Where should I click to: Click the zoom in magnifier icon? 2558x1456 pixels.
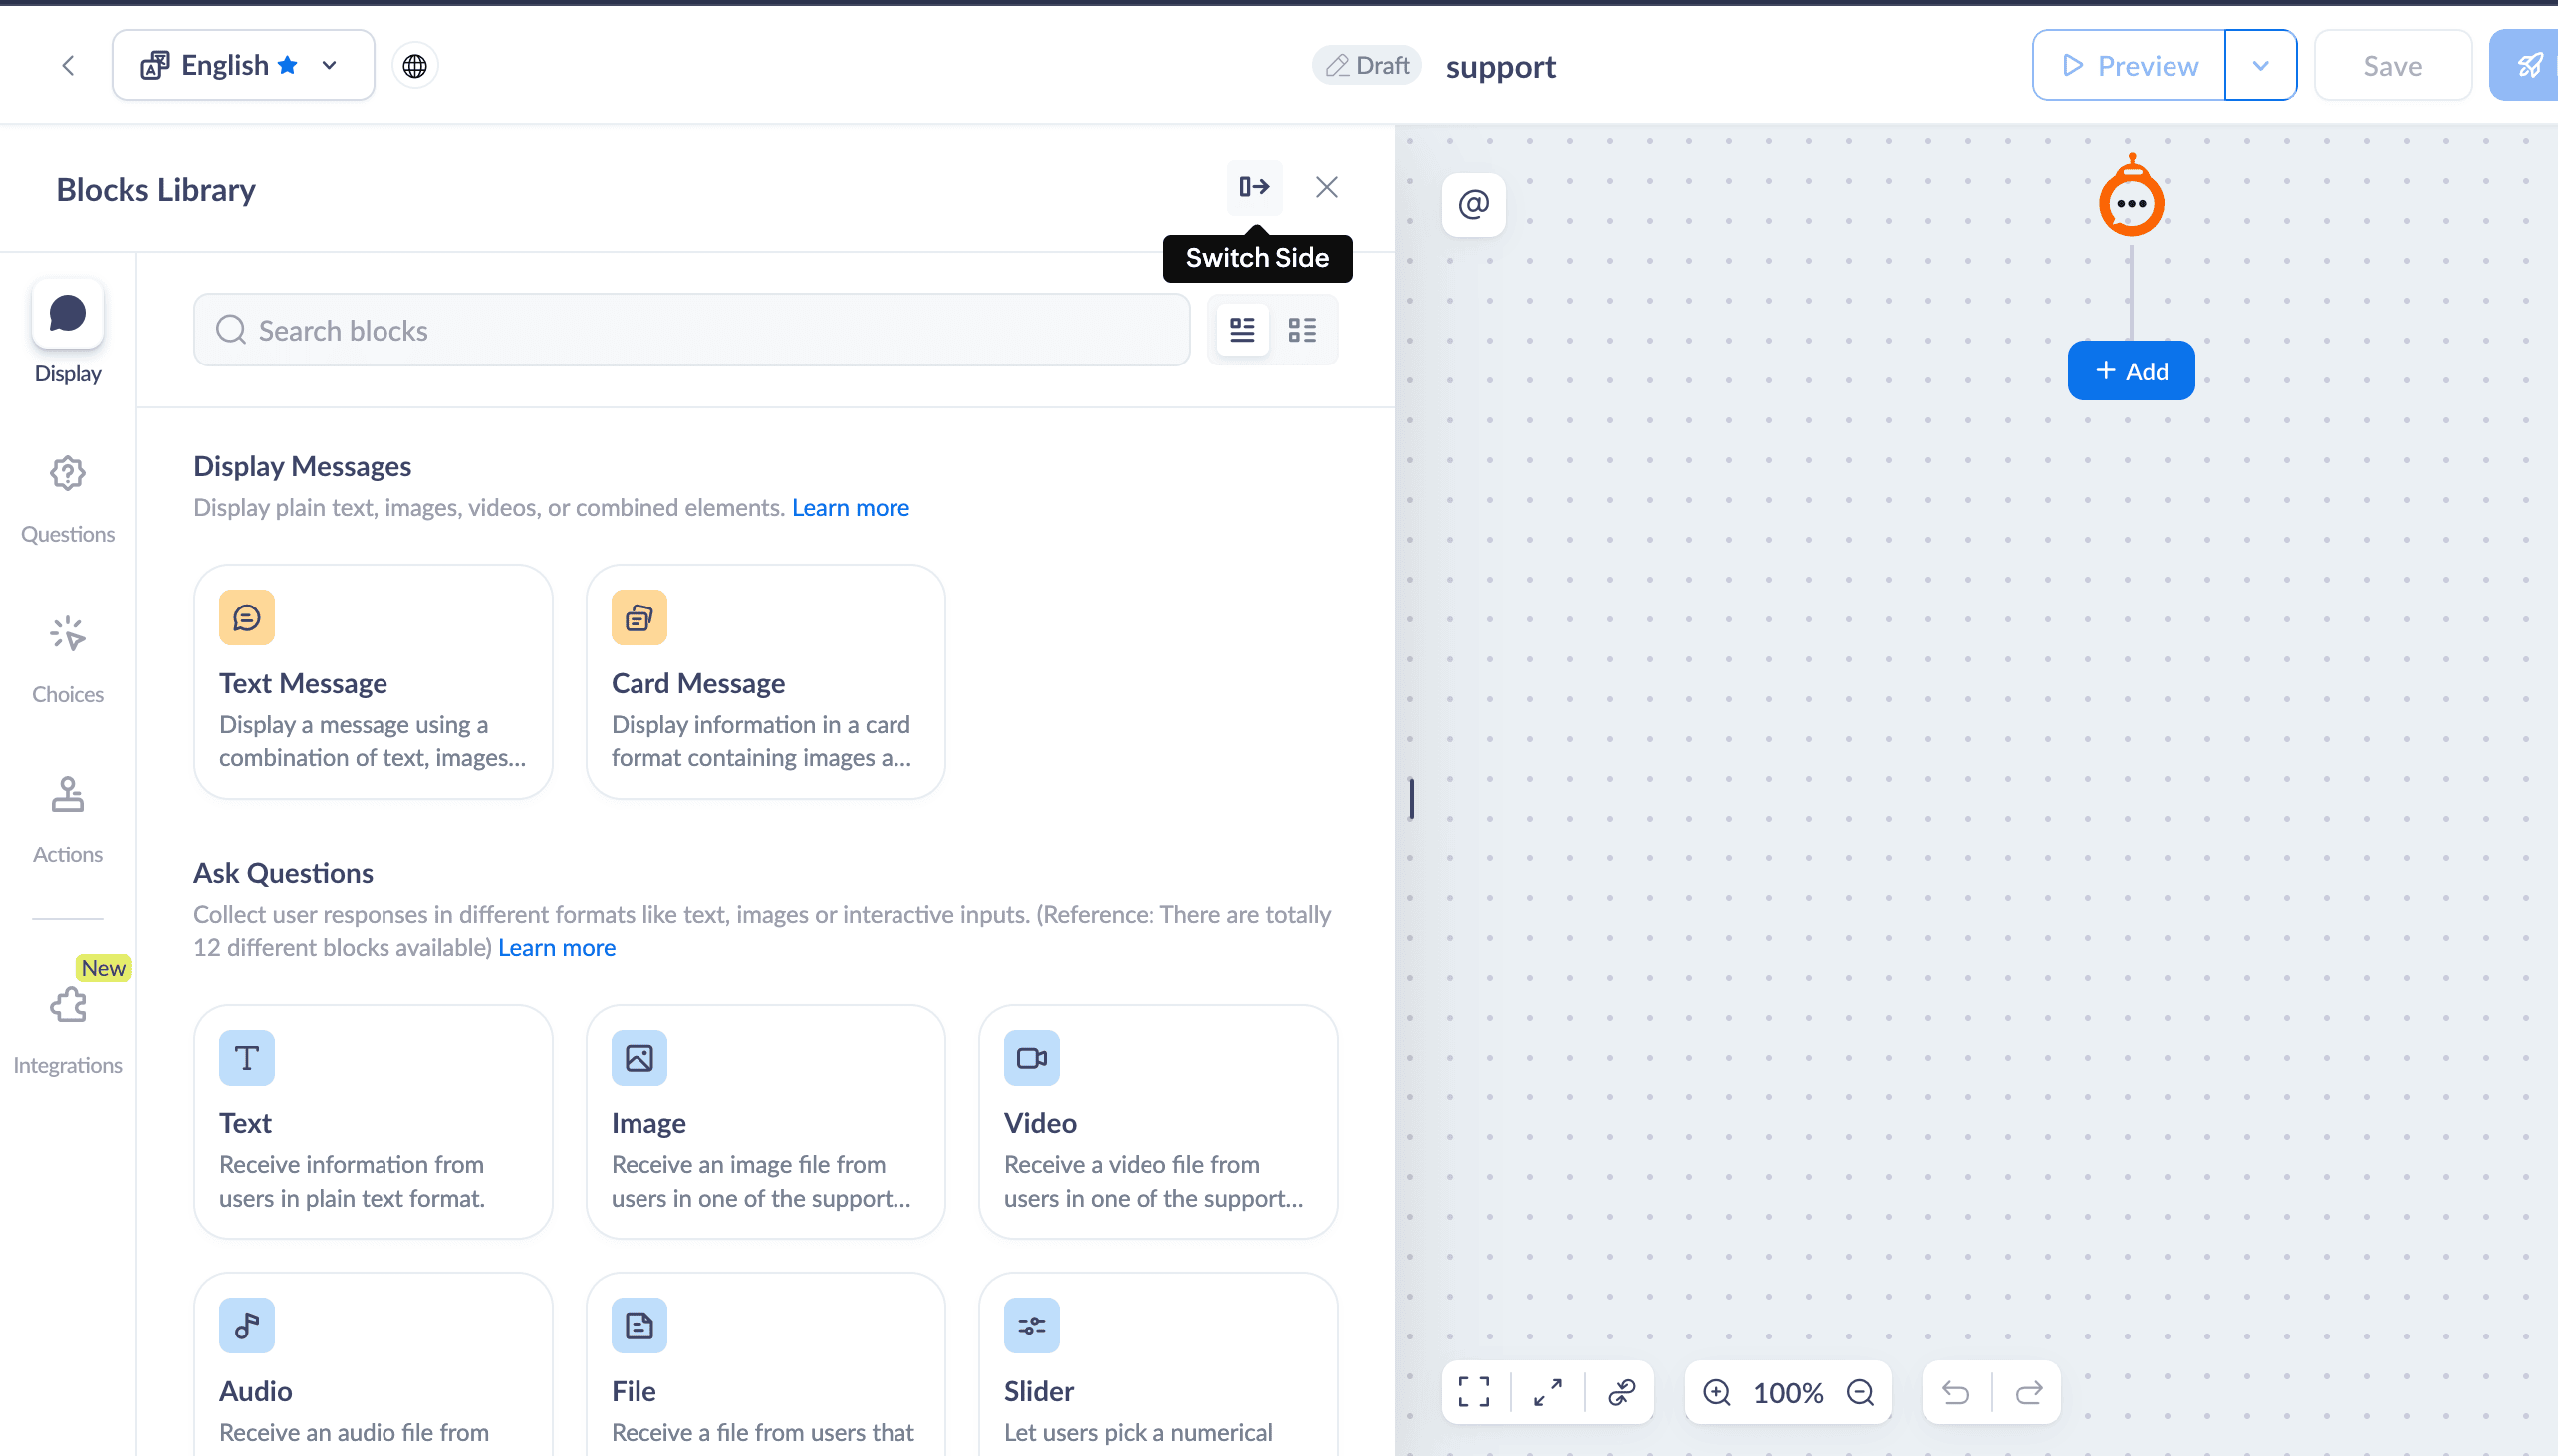(1717, 1391)
